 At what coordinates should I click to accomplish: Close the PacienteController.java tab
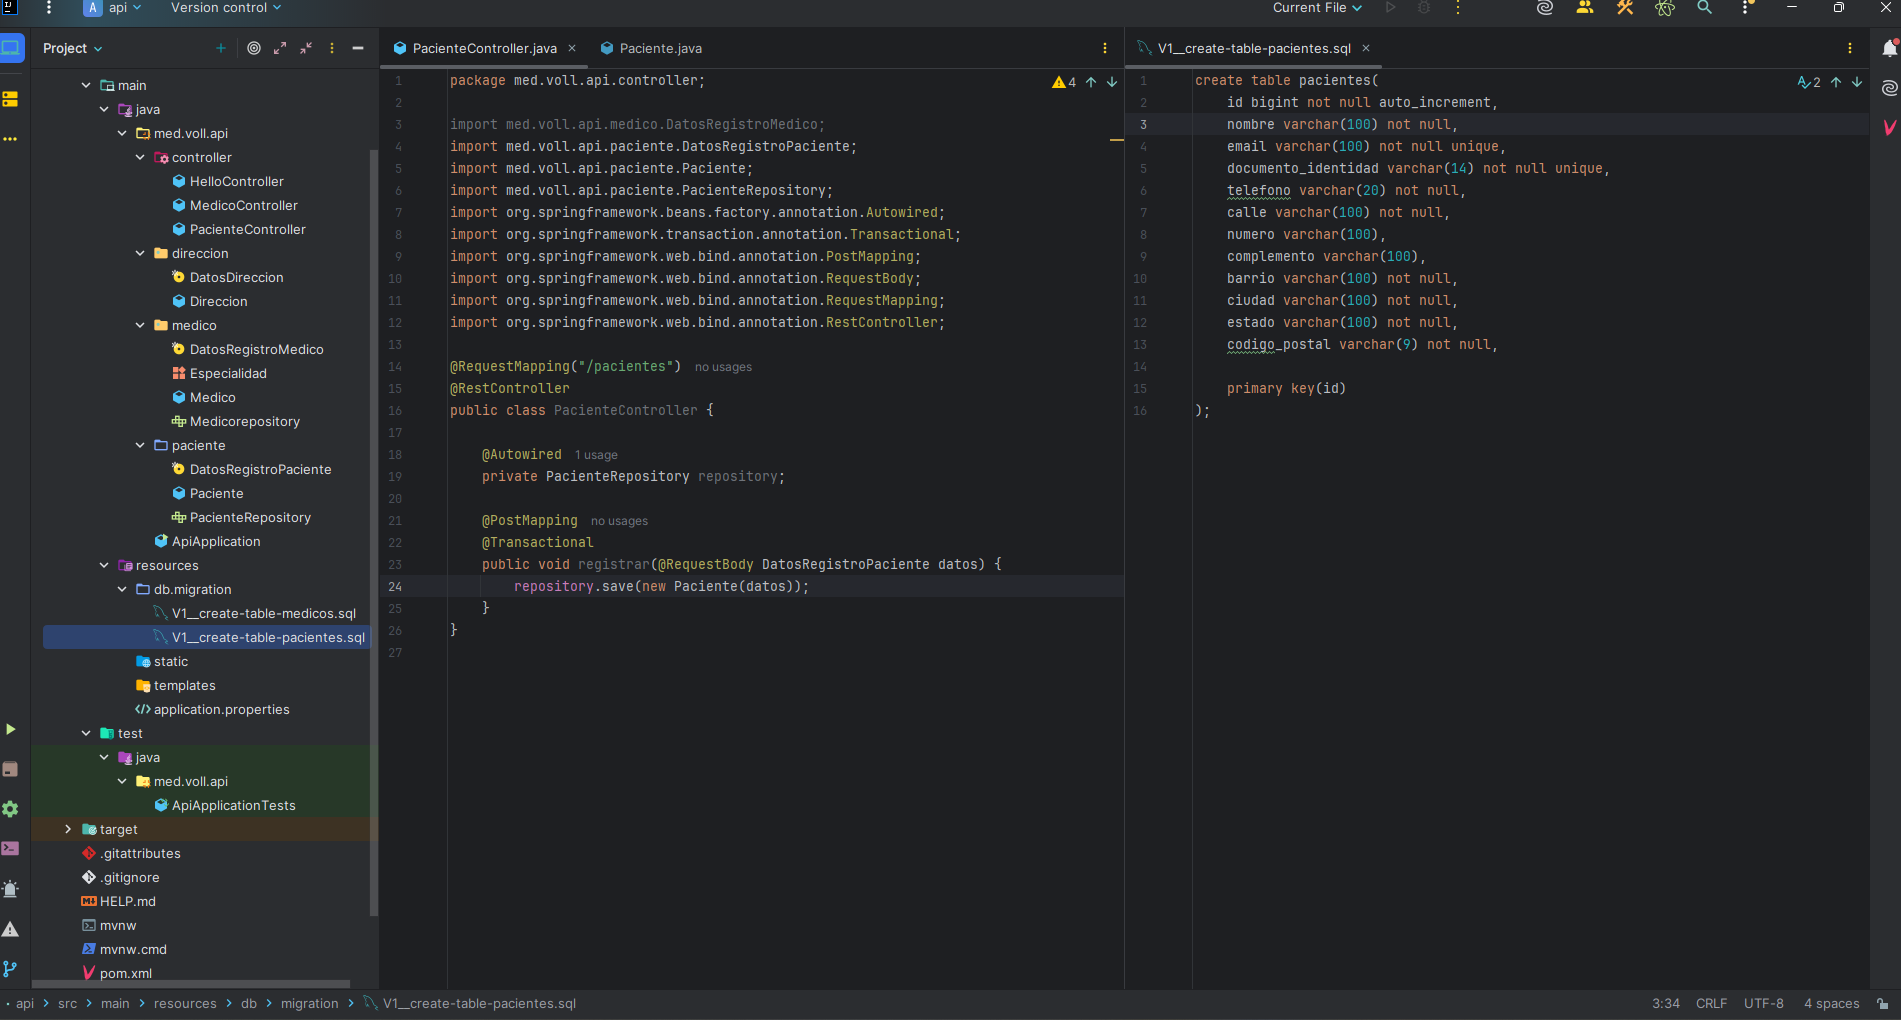572,48
